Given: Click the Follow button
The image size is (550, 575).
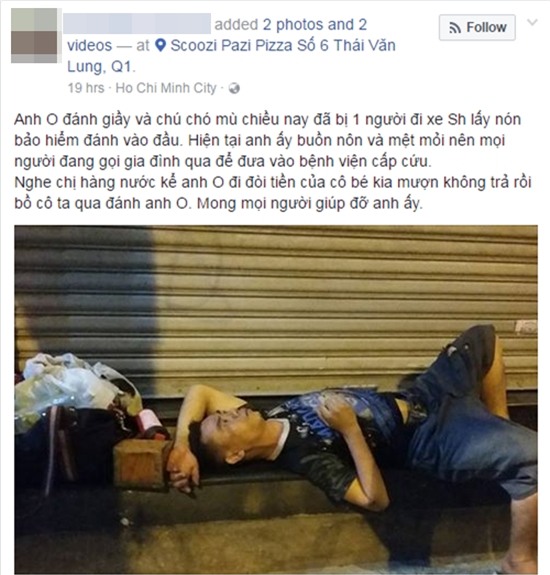Looking at the screenshot, I should 477,28.
